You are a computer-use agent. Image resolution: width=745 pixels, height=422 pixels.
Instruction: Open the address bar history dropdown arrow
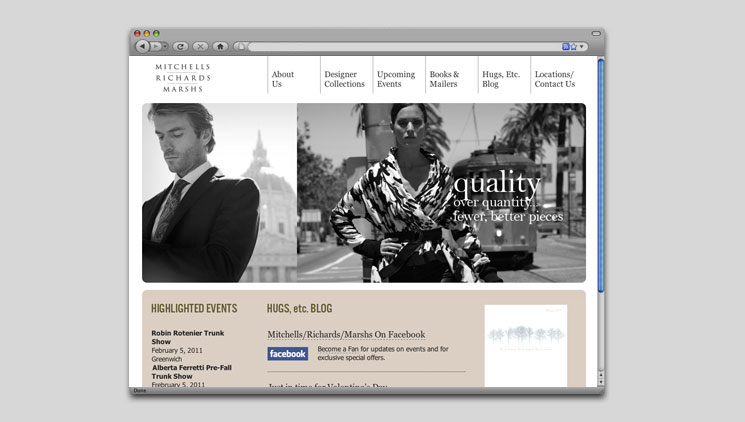click(x=582, y=47)
